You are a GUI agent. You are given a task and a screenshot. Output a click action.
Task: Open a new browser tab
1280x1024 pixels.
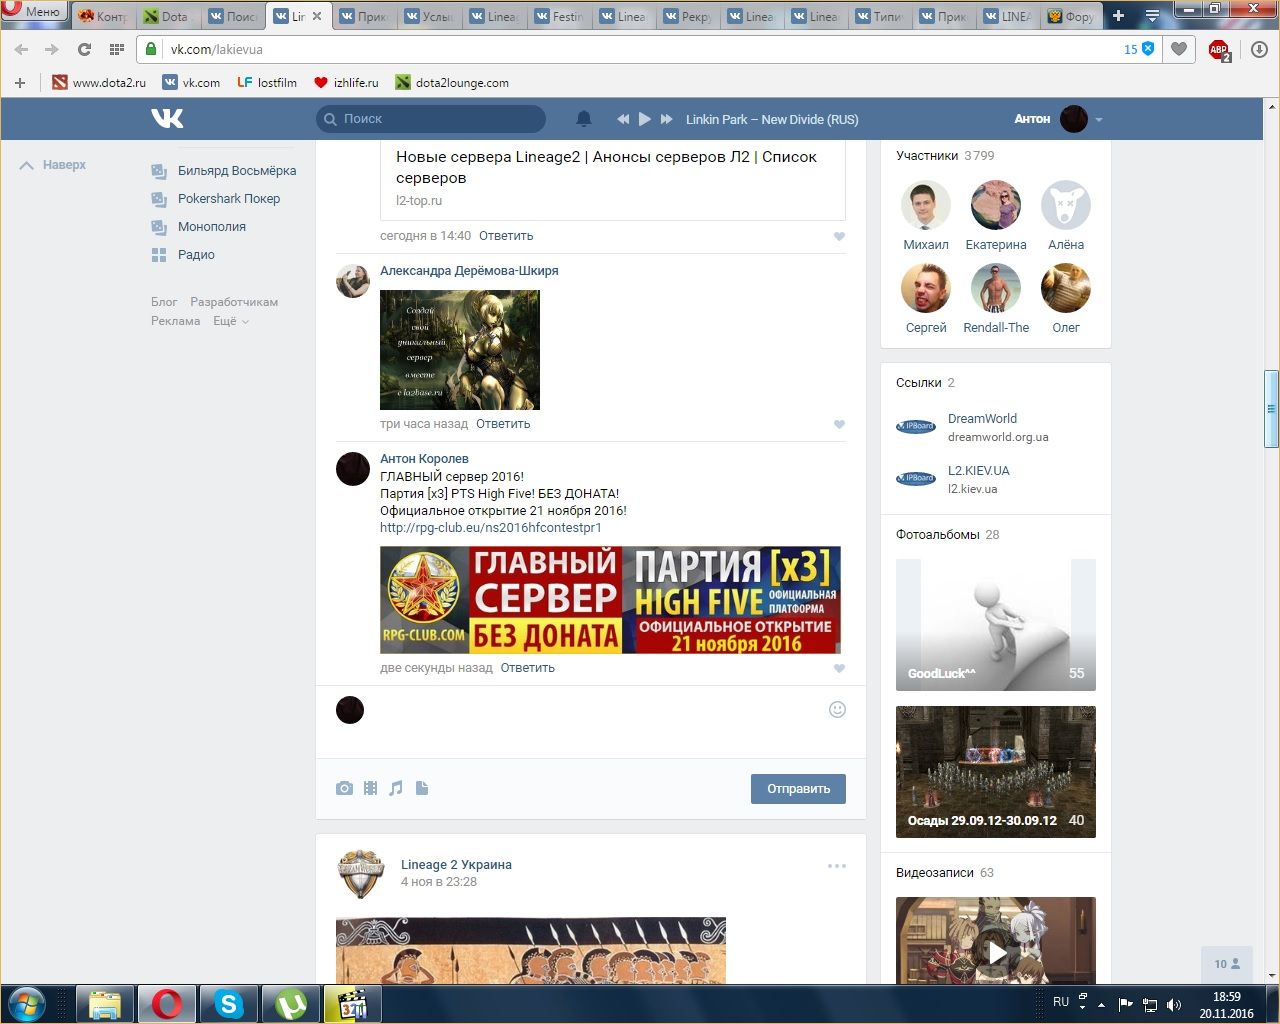[1118, 16]
